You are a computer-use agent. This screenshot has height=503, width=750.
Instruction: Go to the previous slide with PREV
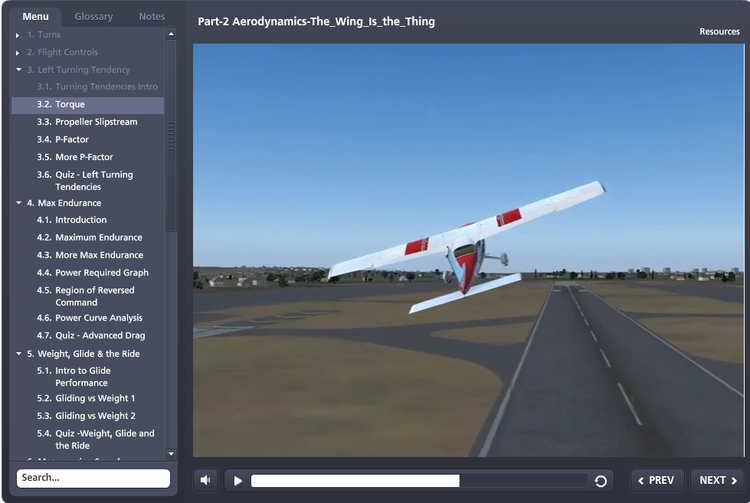point(657,480)
